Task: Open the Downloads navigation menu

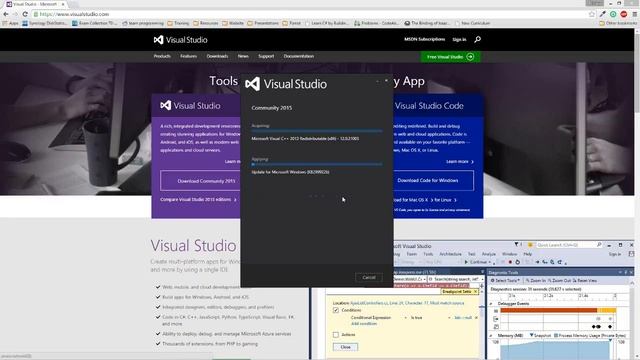Action: [x=217, y=56]
